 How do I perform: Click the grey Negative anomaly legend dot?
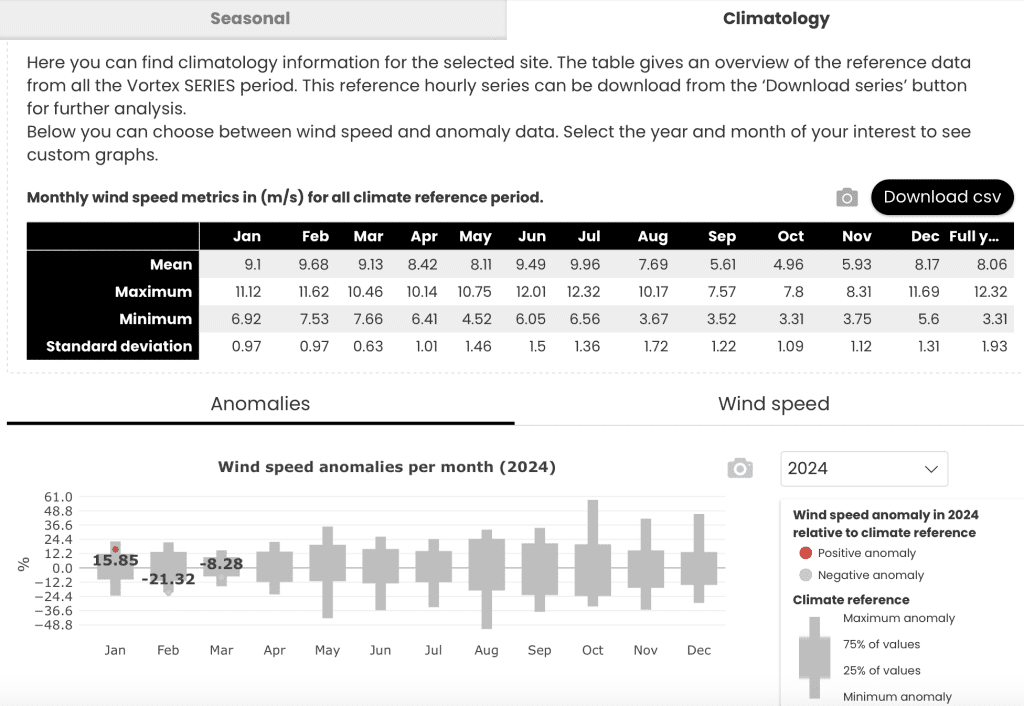click(x=805, y=575)
